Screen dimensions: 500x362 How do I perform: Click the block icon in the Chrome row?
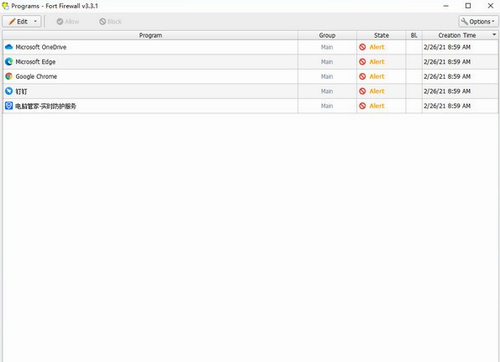(362, 76)
